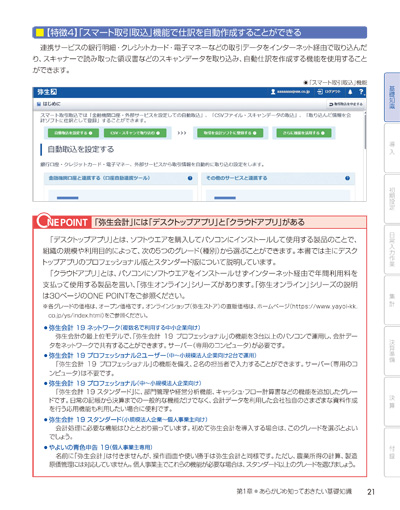Click the green さらに機能を活用する button

(x=304, y=133)
